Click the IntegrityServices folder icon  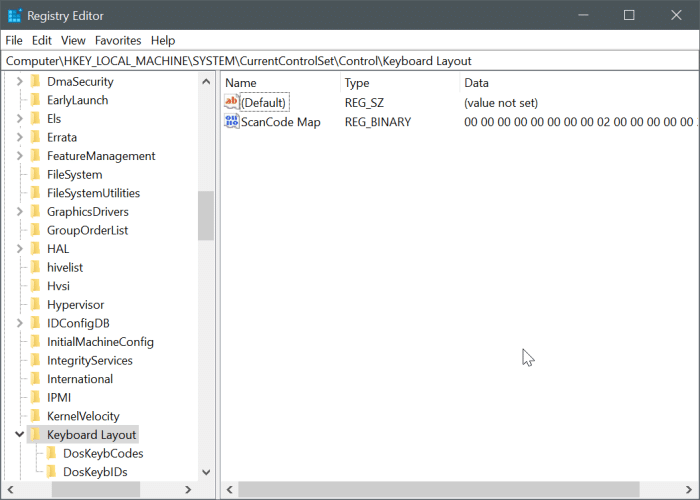[36, 360]
